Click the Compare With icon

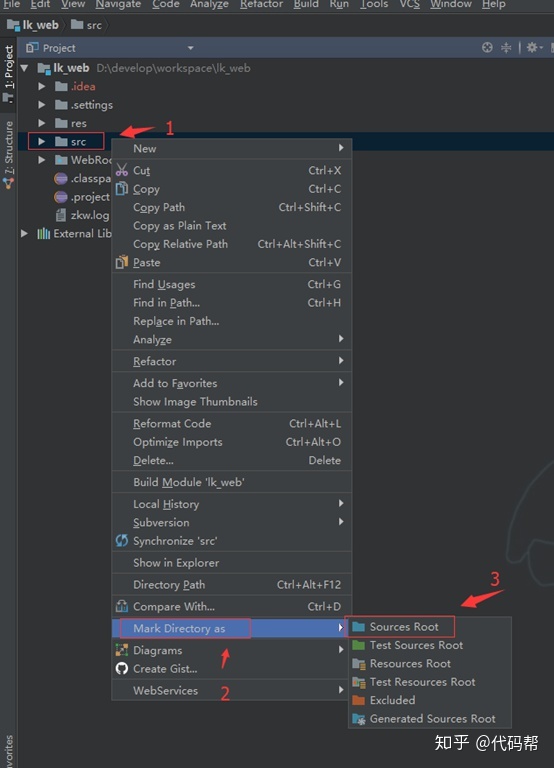click(x=121, y=606)
